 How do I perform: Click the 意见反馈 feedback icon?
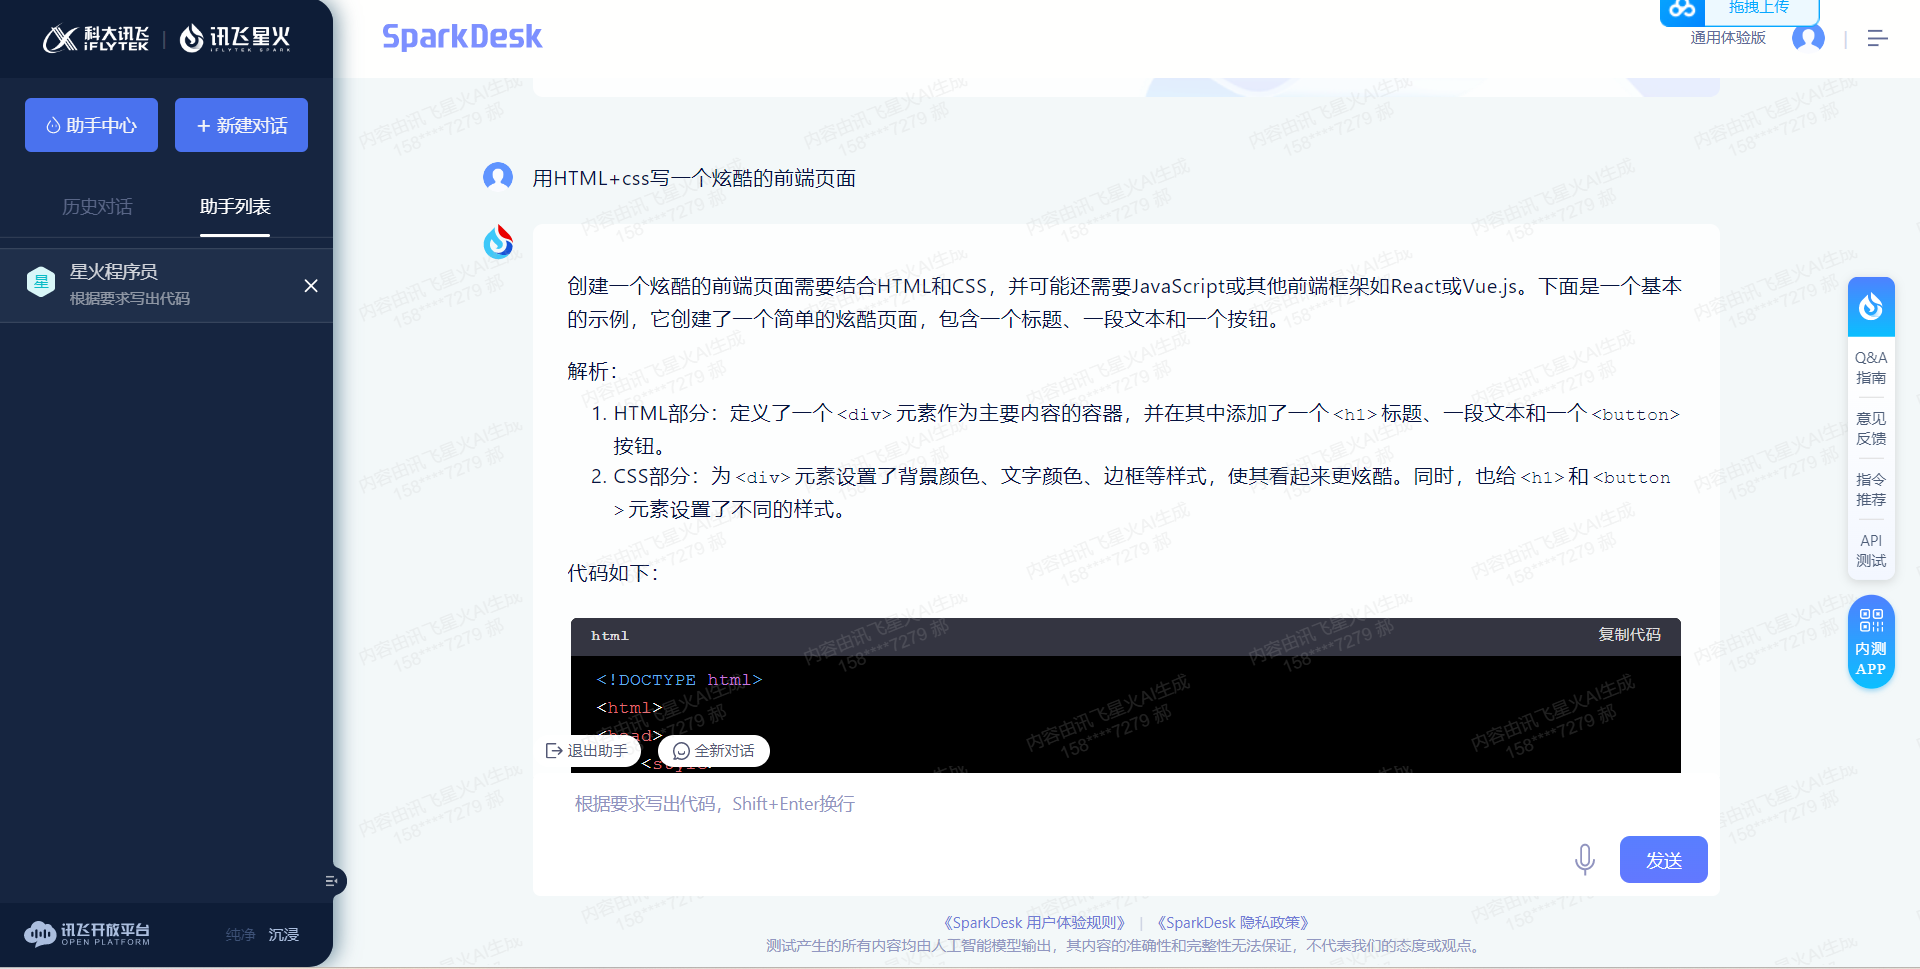(1871, 428)
